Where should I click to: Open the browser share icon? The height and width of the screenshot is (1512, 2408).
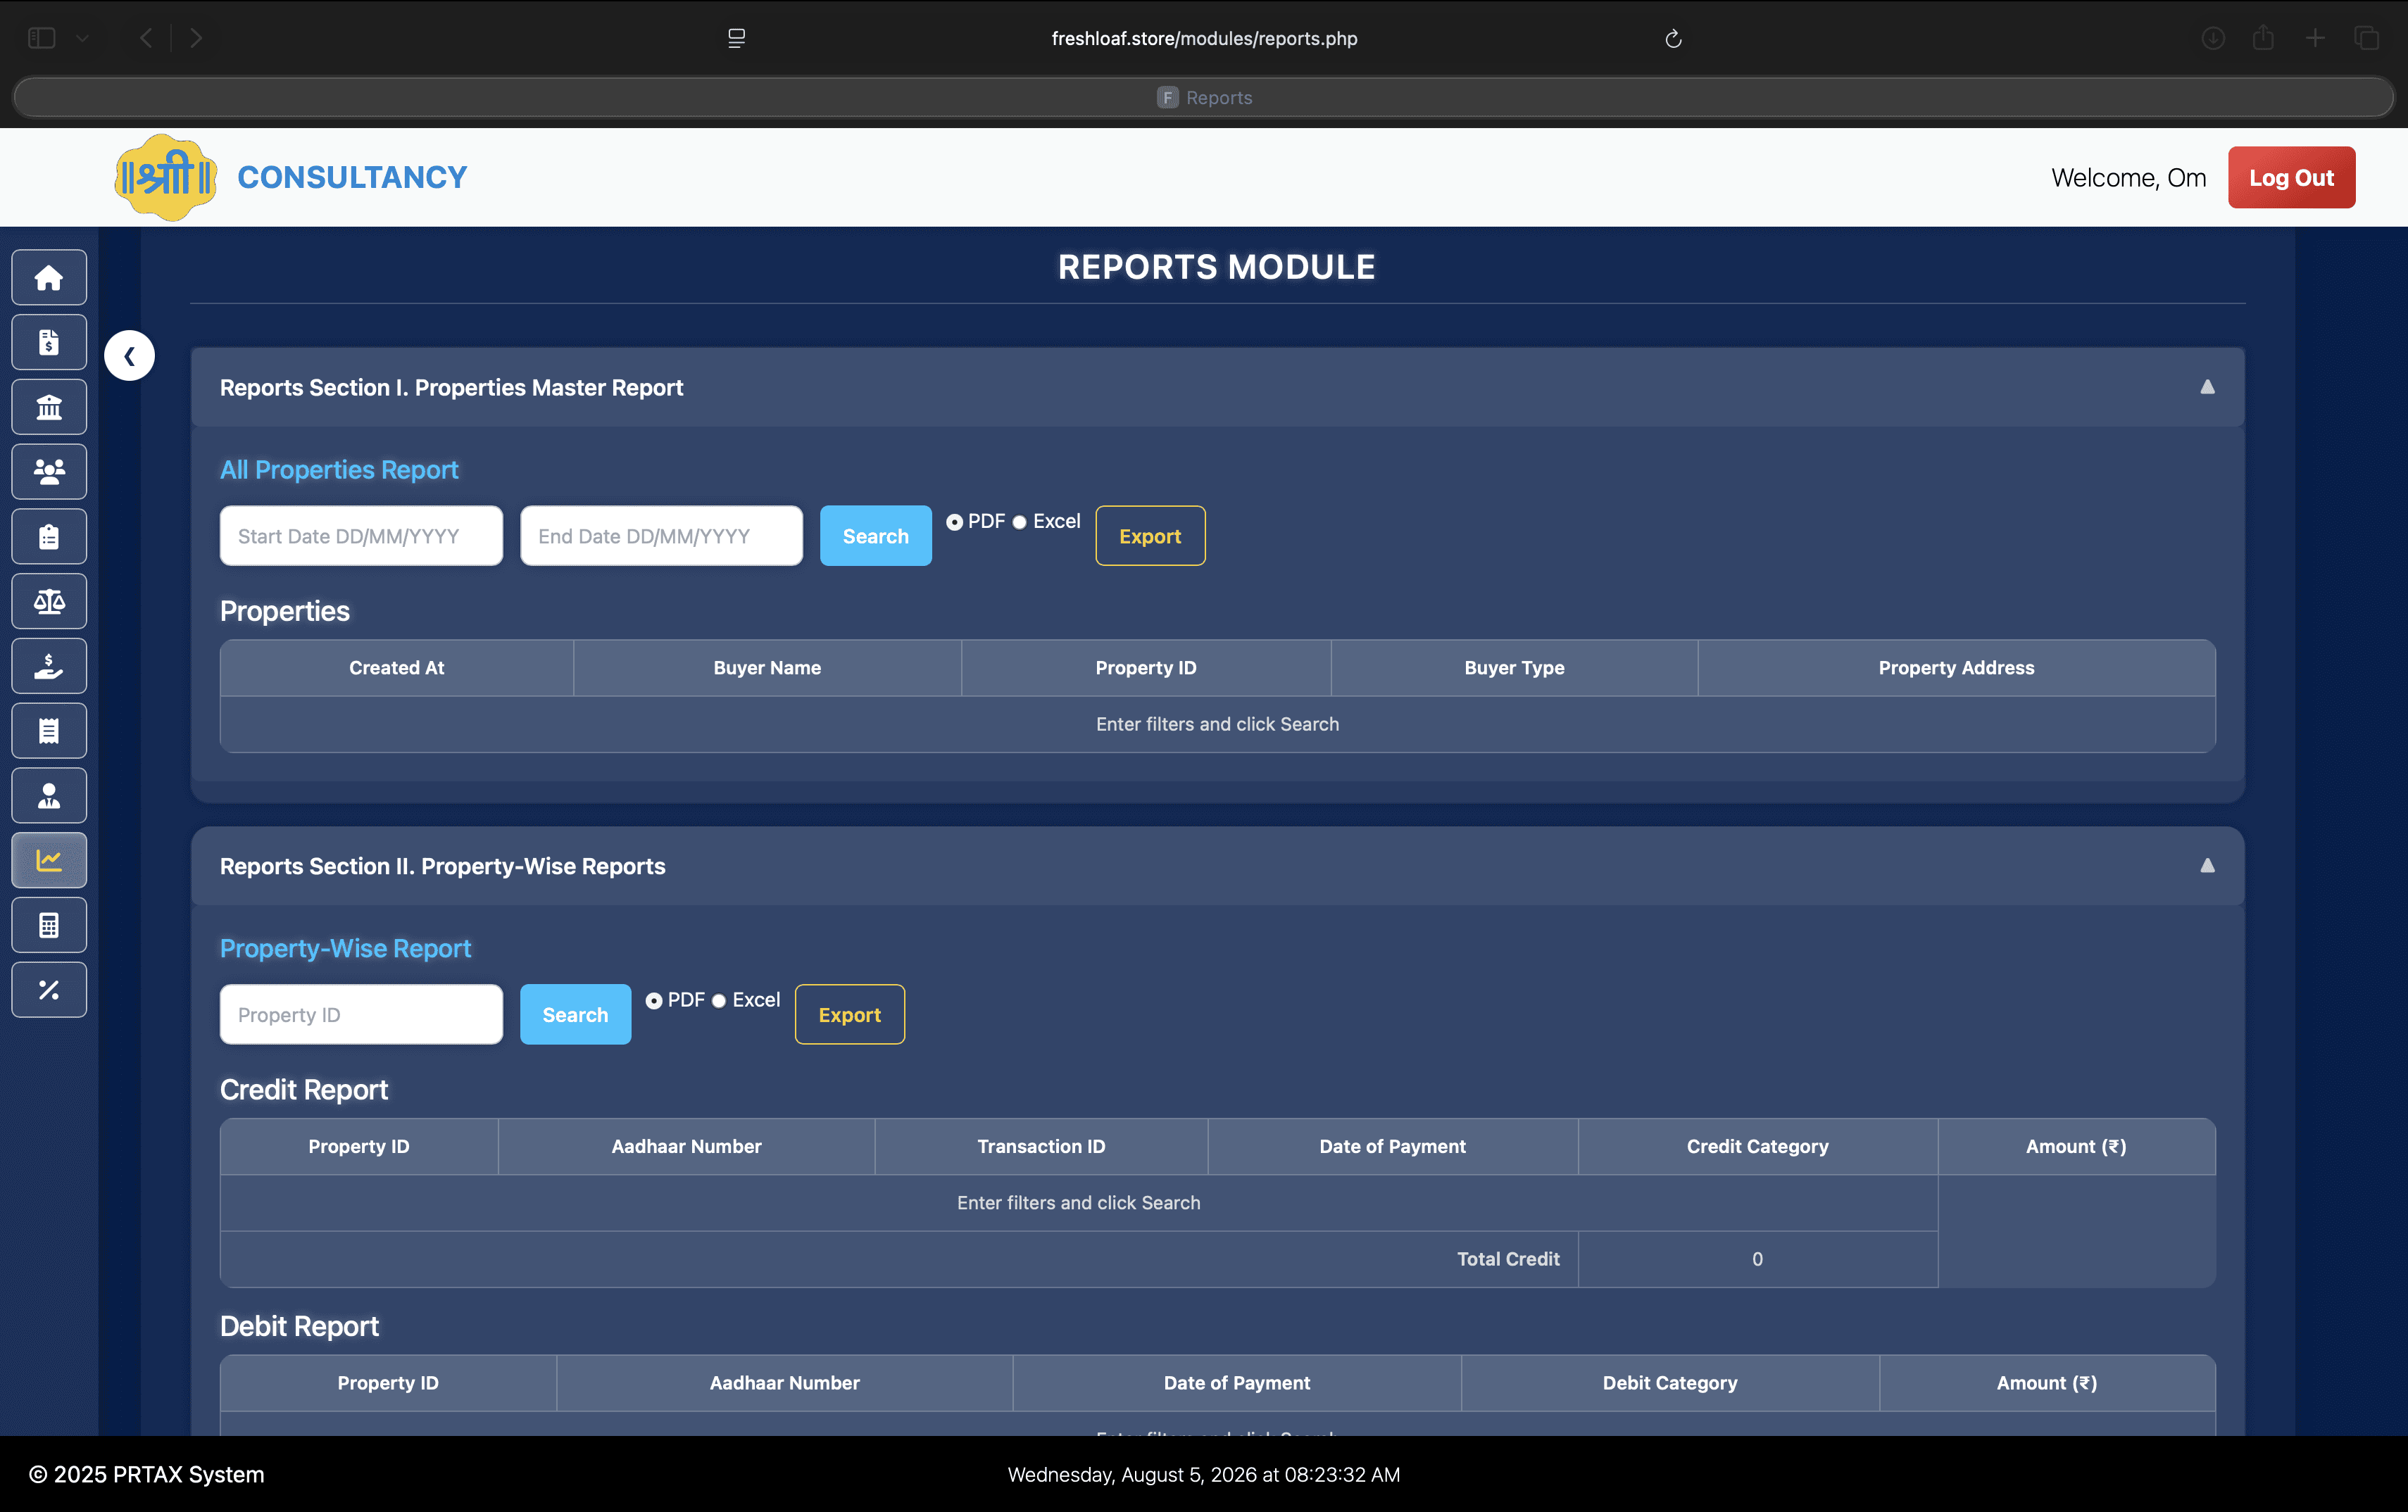(x=2263, y=38)
